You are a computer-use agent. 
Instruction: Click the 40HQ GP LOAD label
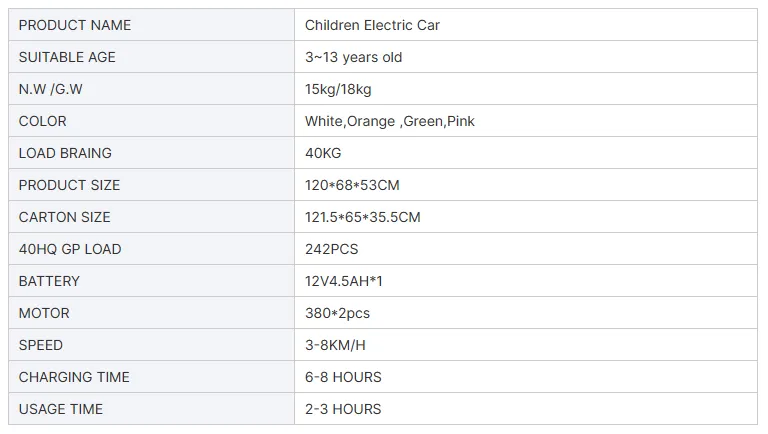[70, 249]
